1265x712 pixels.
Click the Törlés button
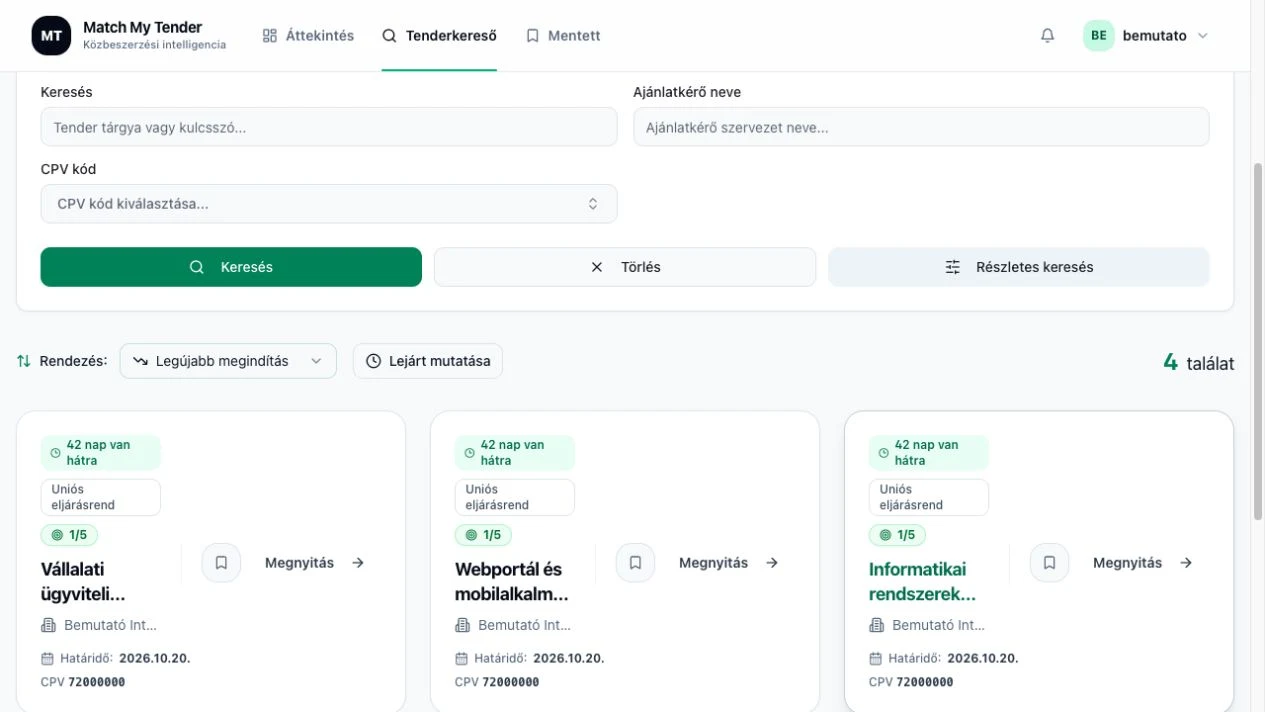point(625,267)
